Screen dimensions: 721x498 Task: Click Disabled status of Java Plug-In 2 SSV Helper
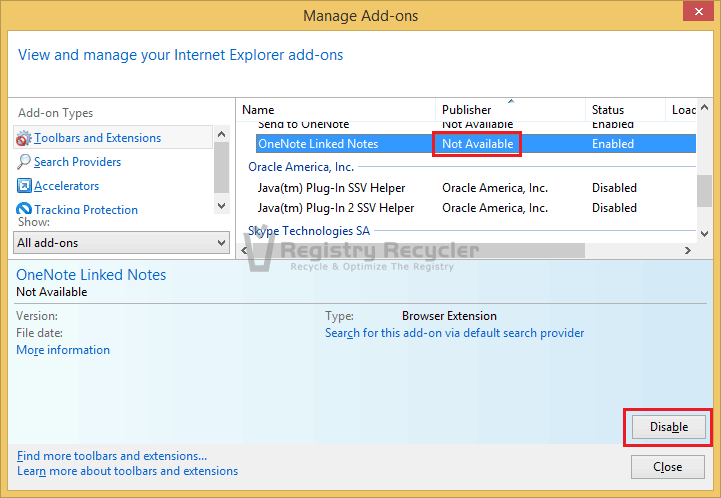614,208
